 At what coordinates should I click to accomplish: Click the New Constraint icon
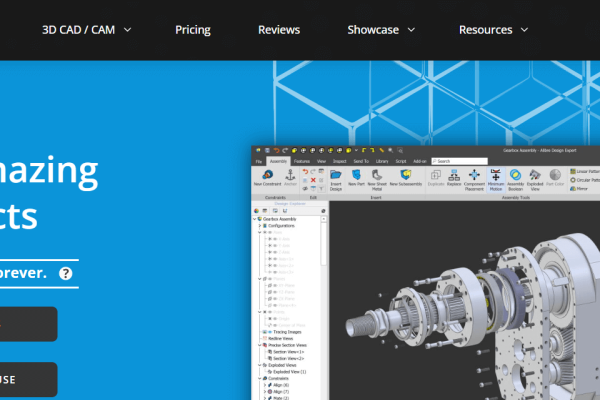click(x=265, y=177)
